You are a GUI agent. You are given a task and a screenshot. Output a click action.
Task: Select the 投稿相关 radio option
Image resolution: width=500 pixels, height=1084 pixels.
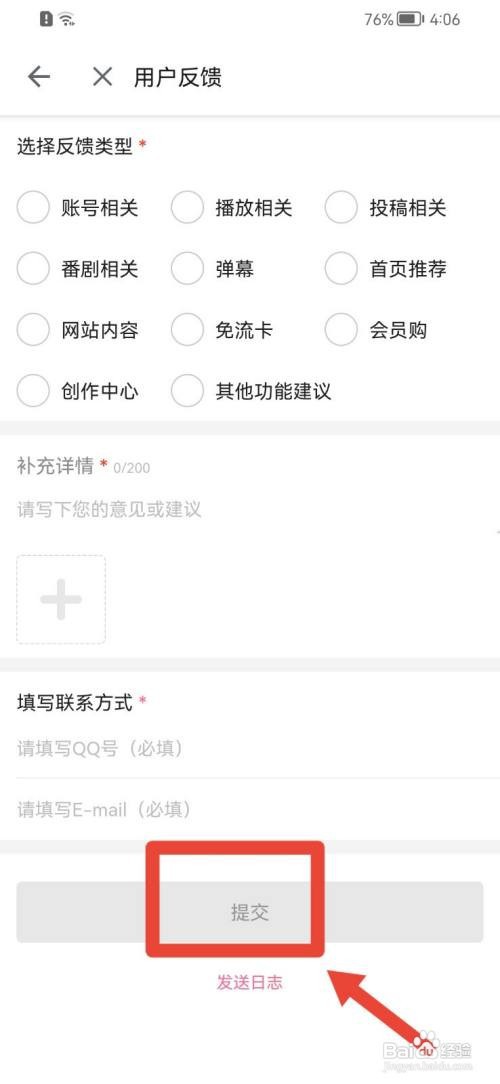pos(341,207)
